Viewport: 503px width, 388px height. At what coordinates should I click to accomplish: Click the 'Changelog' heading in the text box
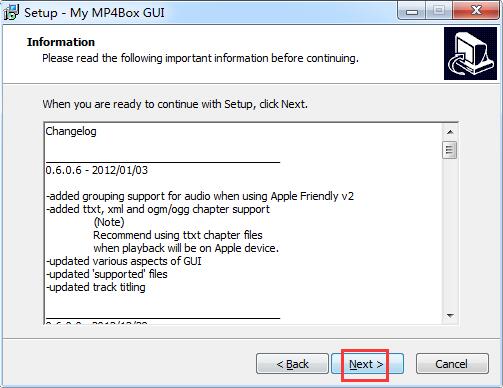[x=71, y=131]
